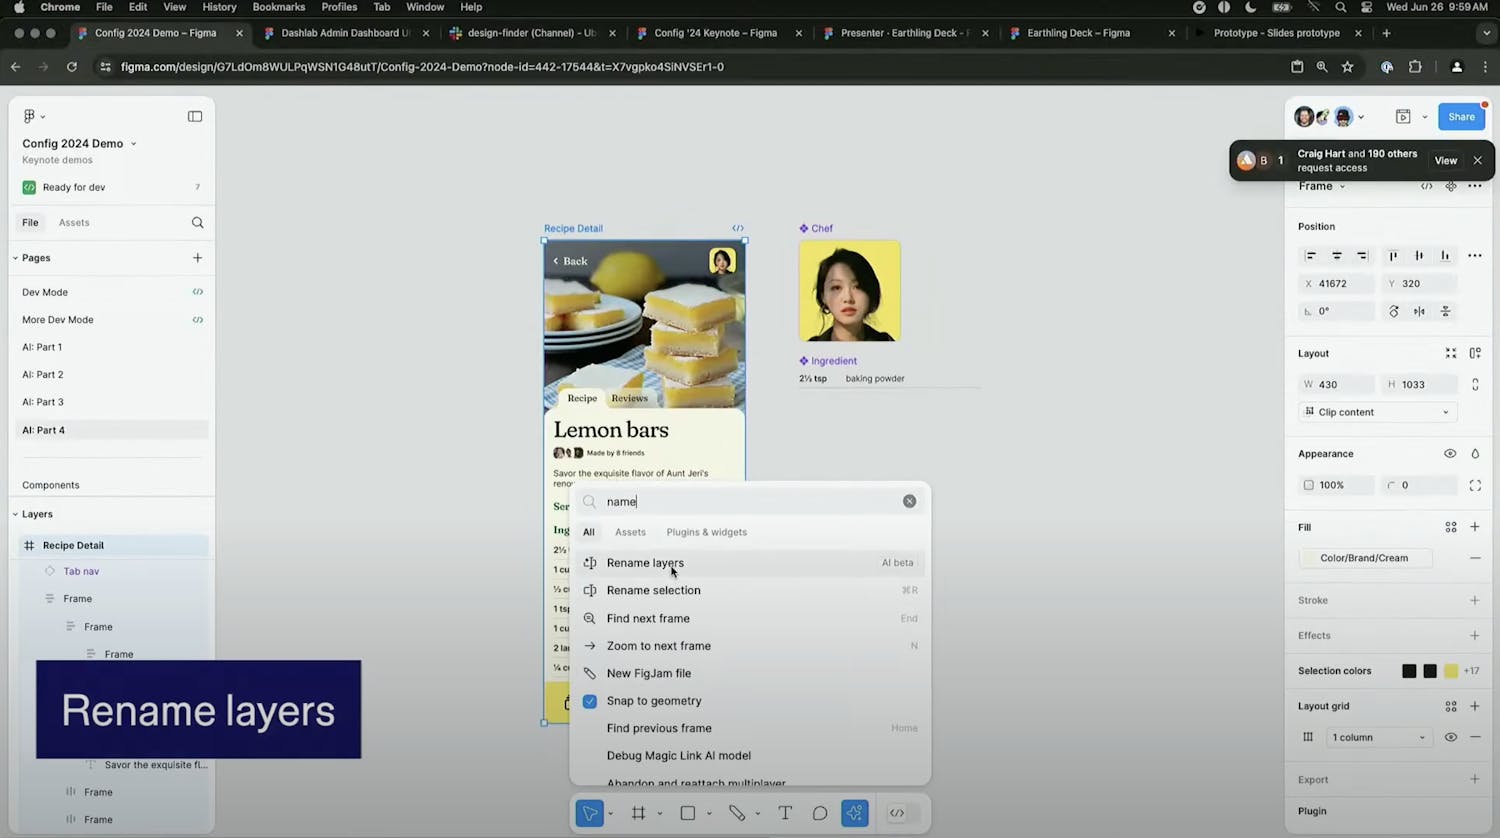1500x838 pixels.
Task: Open the 1 column grid dropdown
Action: pyautogui.click(x=1377, y=737)
